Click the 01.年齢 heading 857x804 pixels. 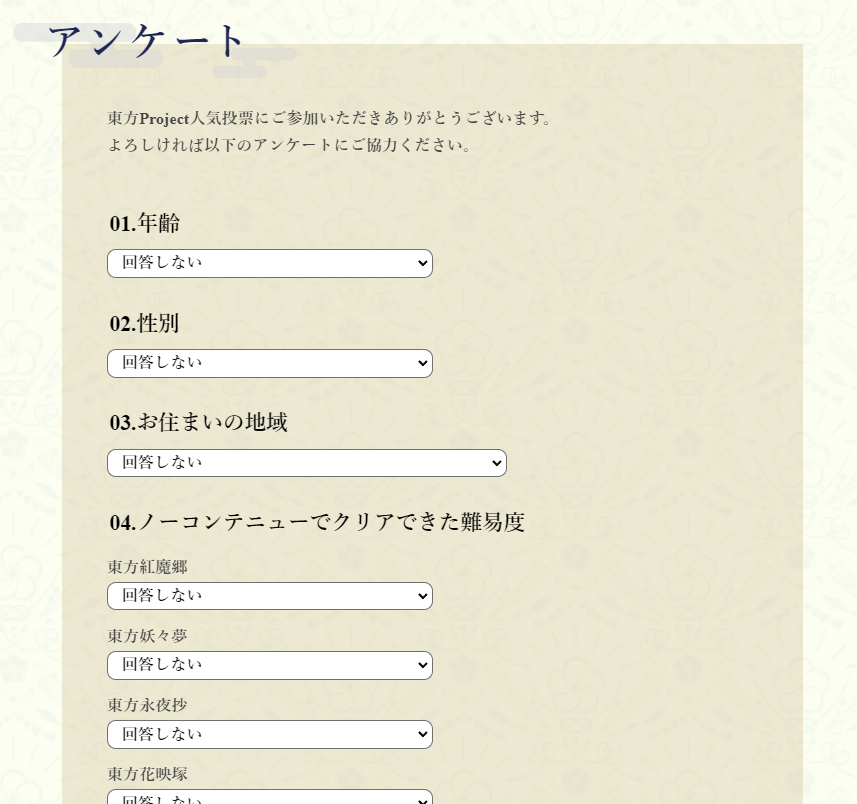pos(145,223)
